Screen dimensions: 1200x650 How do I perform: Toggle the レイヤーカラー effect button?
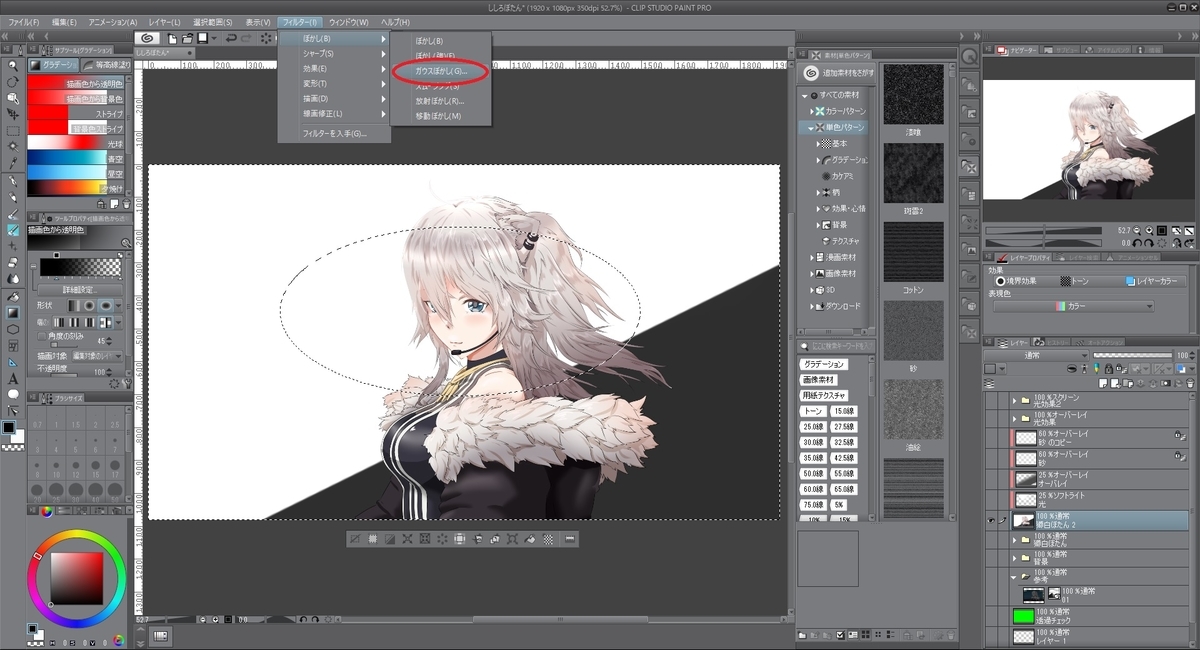pos(1154,281)
